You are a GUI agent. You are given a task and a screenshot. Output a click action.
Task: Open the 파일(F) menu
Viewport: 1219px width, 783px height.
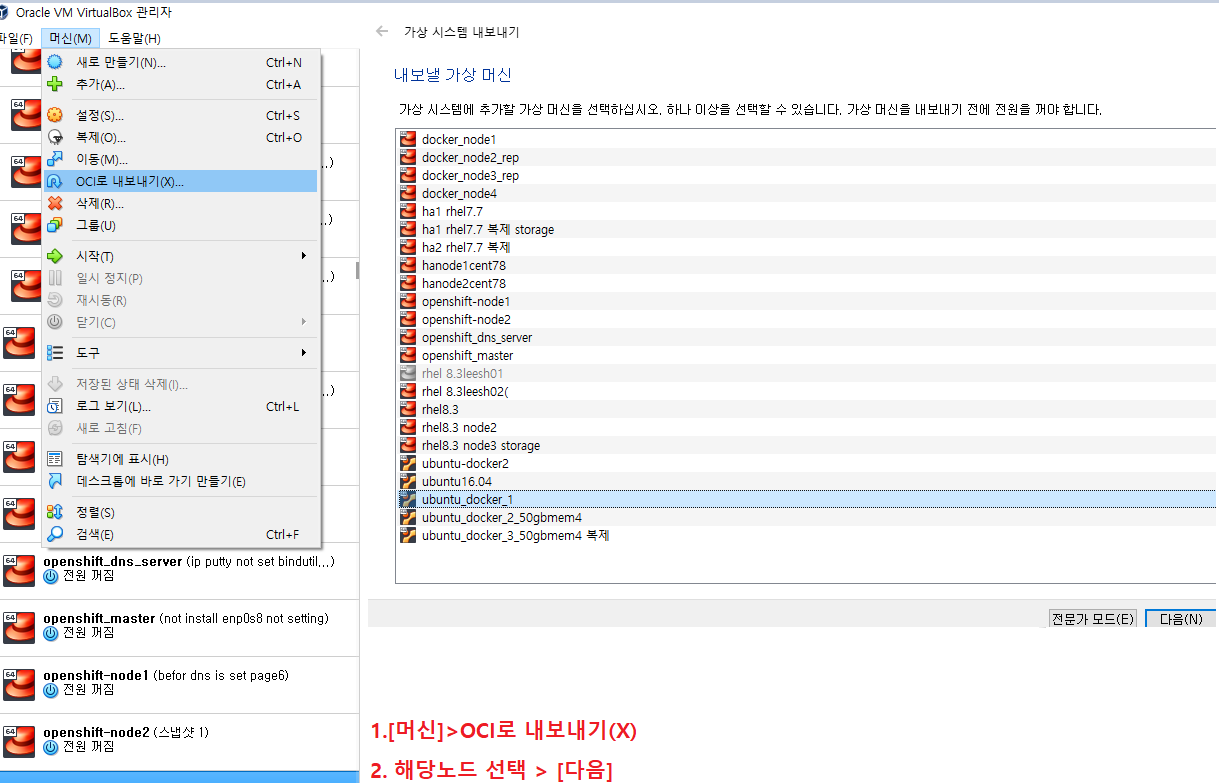tap(16, 38)
